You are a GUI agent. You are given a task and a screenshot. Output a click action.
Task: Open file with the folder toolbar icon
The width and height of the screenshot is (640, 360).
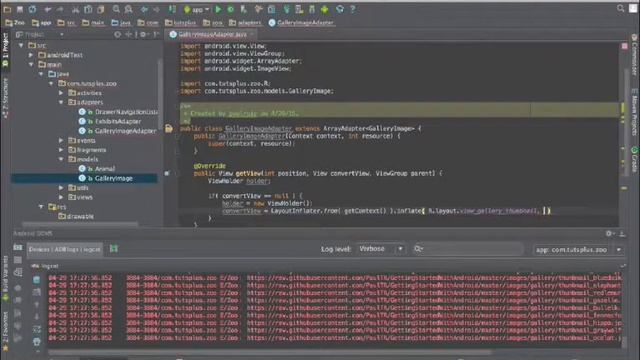pos(7,9)
